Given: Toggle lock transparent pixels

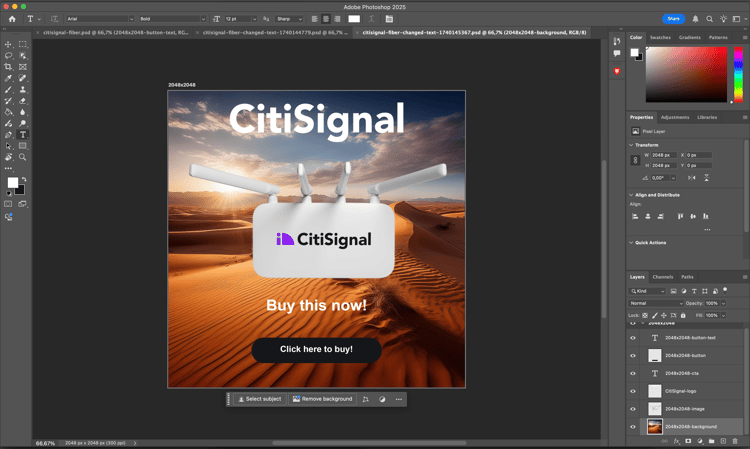Looking at the screenshot, I should [645, 315].
